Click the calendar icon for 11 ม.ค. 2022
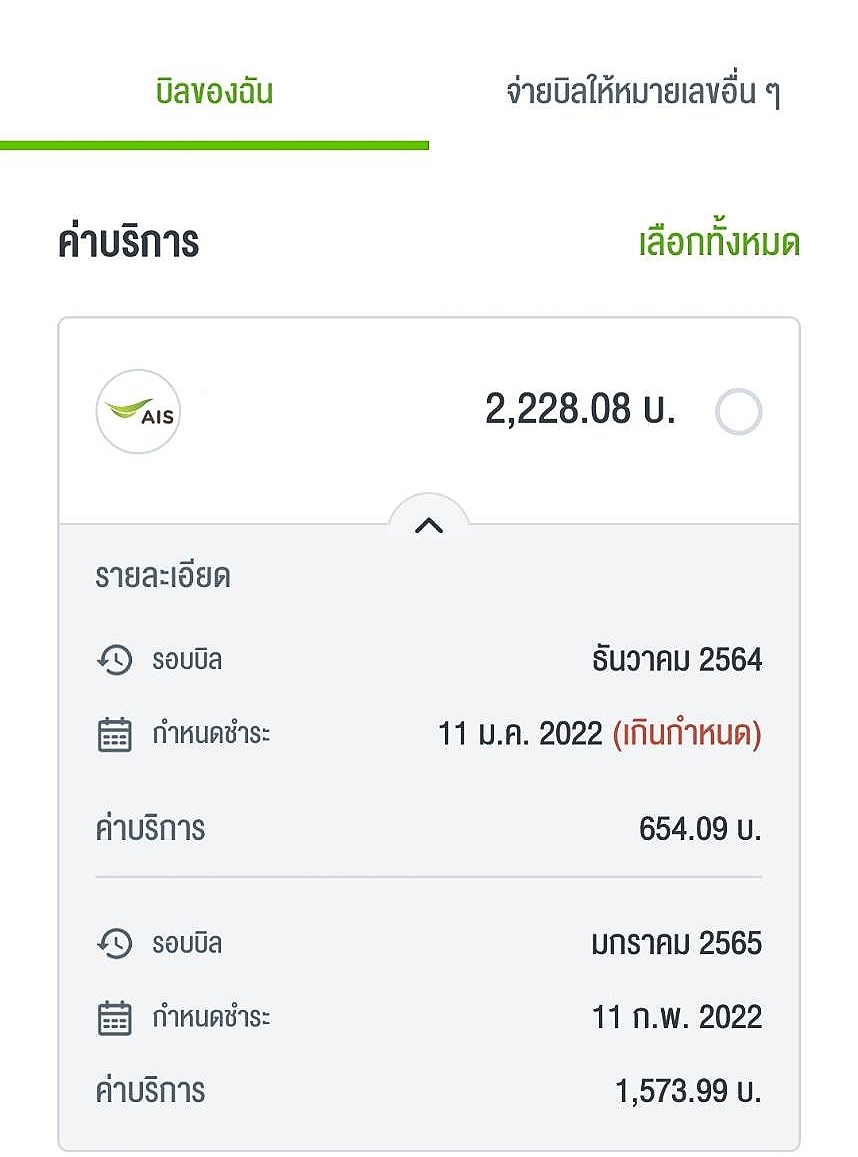The height and width of the screenshot is (1157, 858). click(x=114, y=734)
